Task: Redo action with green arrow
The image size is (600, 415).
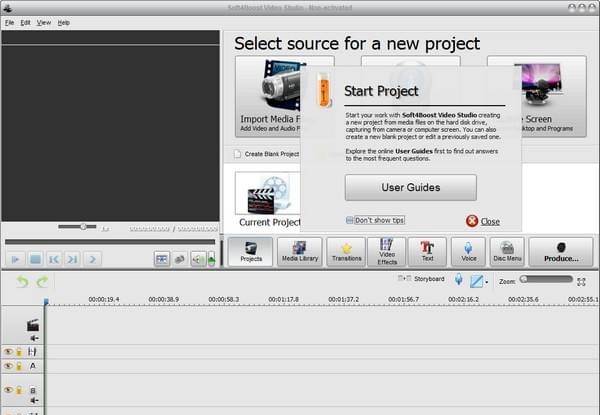Action: tap(42, 282)
